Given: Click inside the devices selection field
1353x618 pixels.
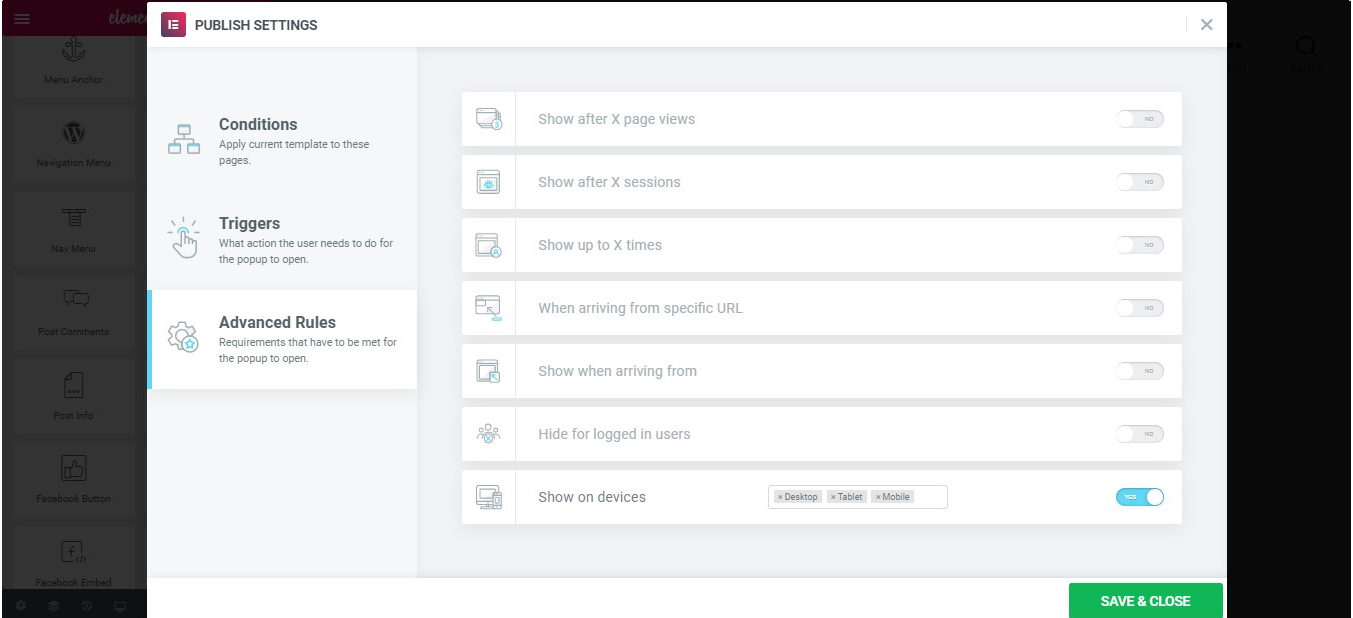Looking at the screenshot, I should (858, 497).
